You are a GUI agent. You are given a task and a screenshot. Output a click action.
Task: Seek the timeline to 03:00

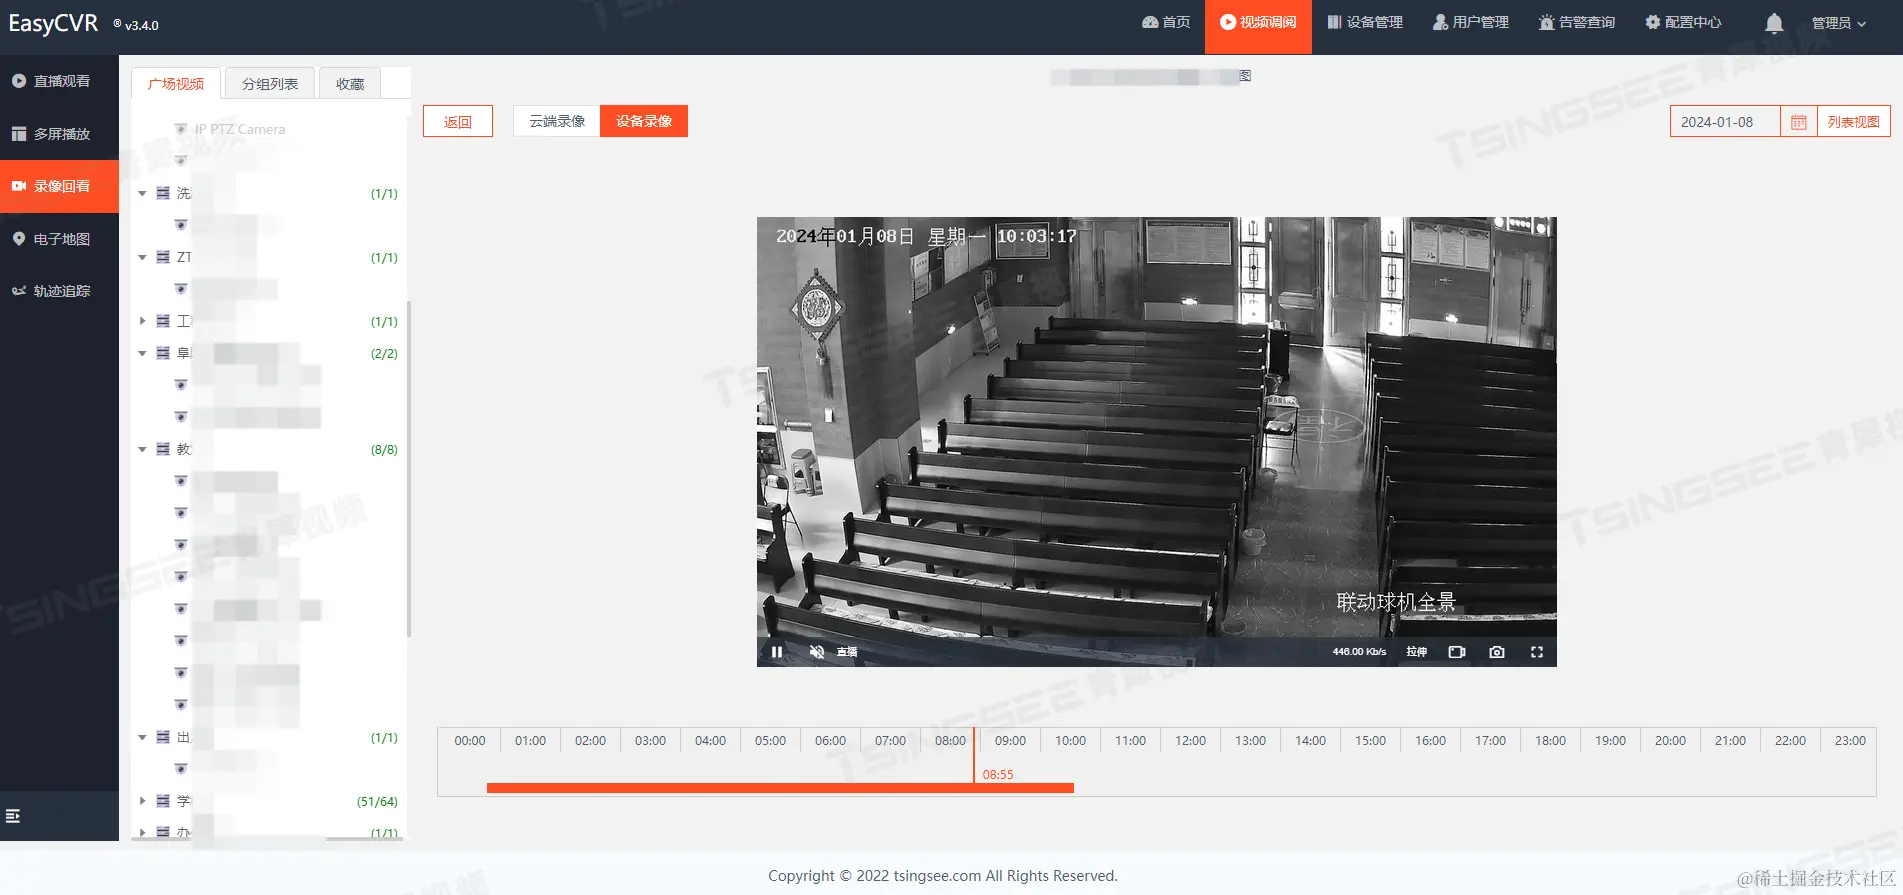(x=650, y=741)
